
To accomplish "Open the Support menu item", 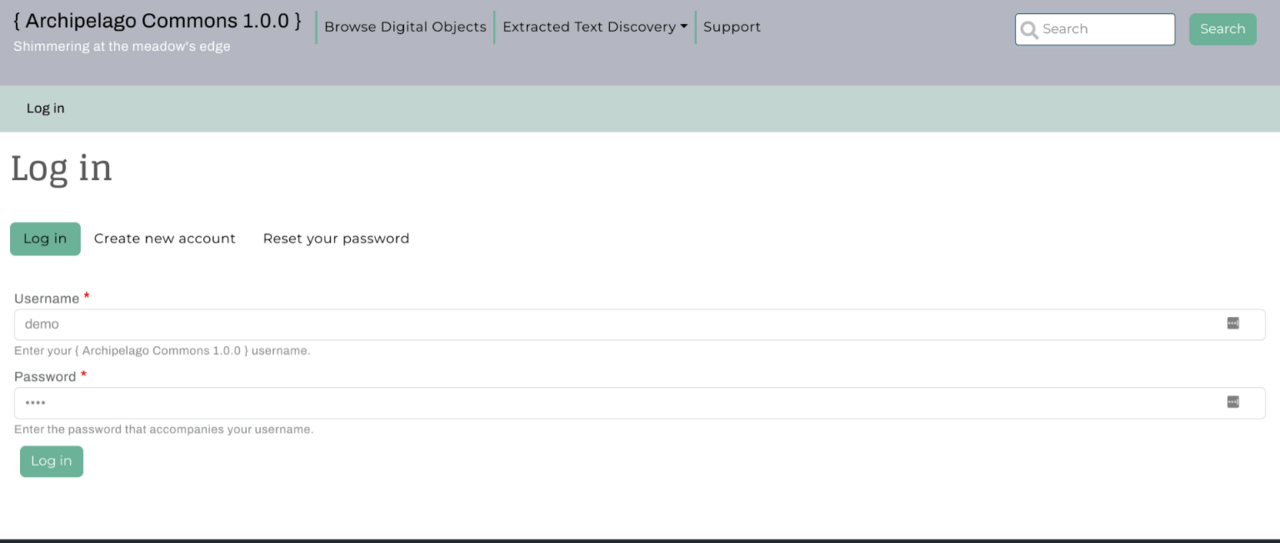I will (731, 27).
